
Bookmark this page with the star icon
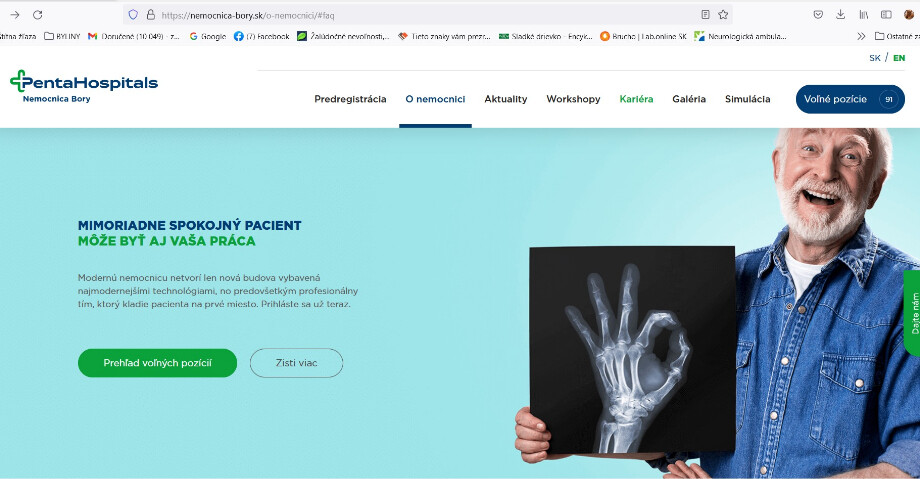pos(723,15)
